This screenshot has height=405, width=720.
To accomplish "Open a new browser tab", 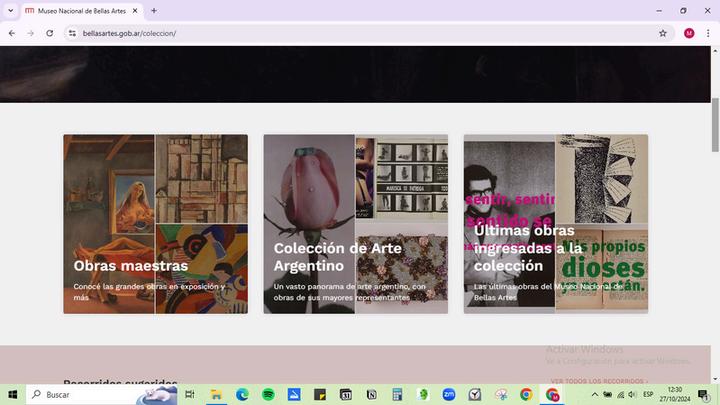I will (154, 11).
